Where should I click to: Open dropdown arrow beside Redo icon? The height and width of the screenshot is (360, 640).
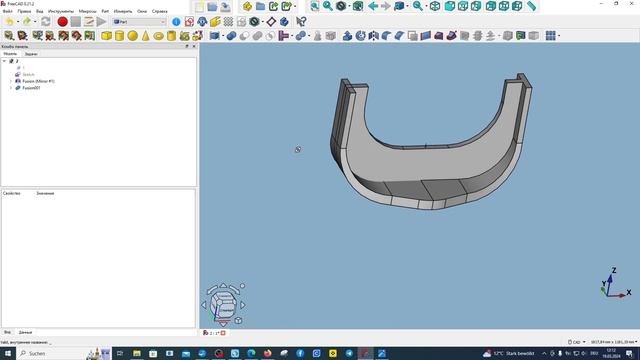pos(35,22)
